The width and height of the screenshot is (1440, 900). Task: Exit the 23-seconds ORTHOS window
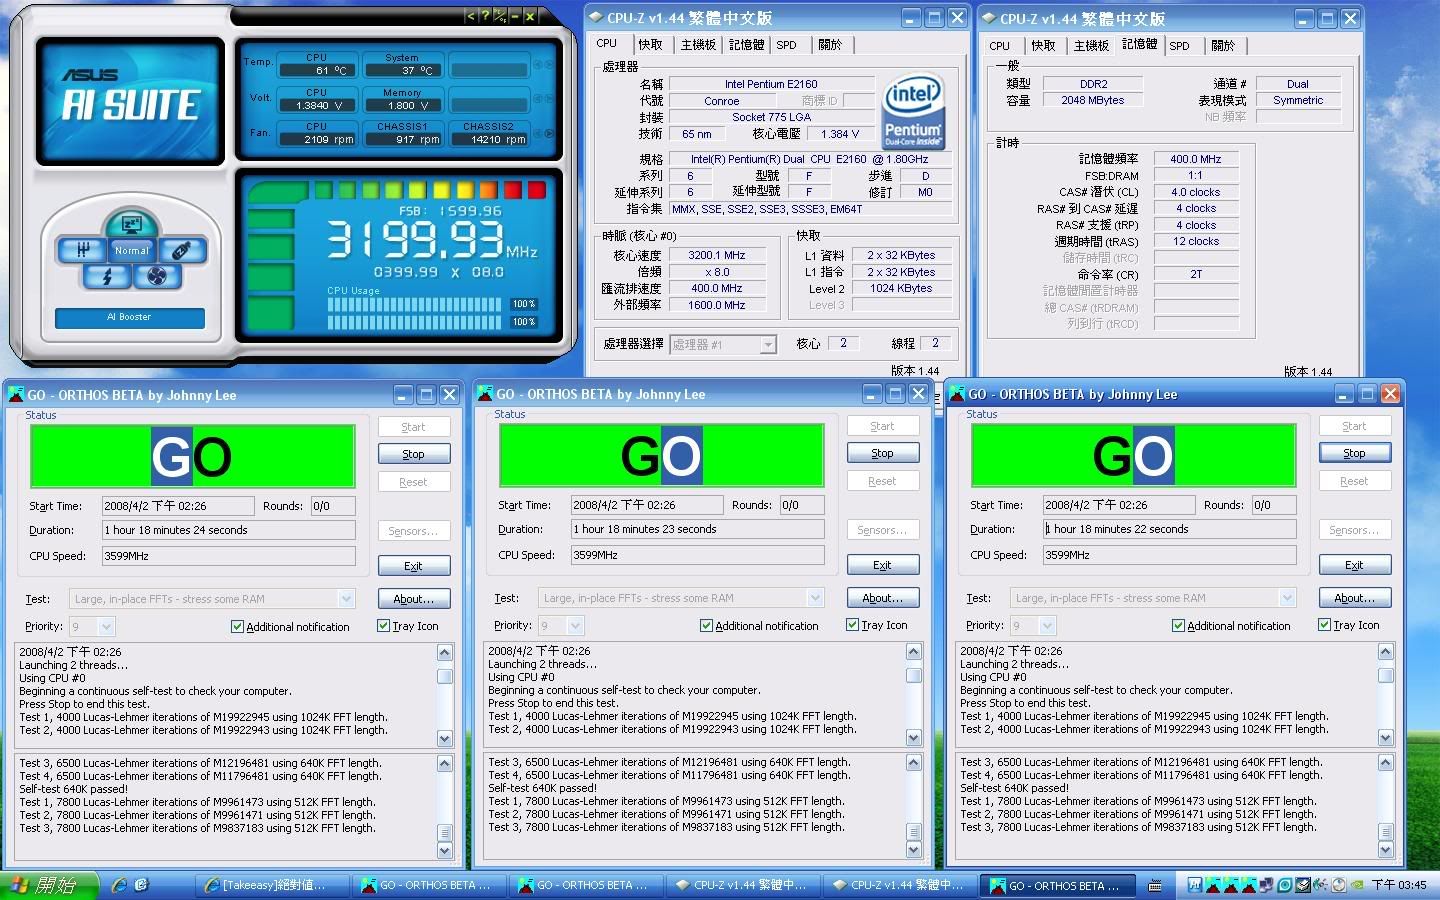pyautogui.click(x=882, y=565)
